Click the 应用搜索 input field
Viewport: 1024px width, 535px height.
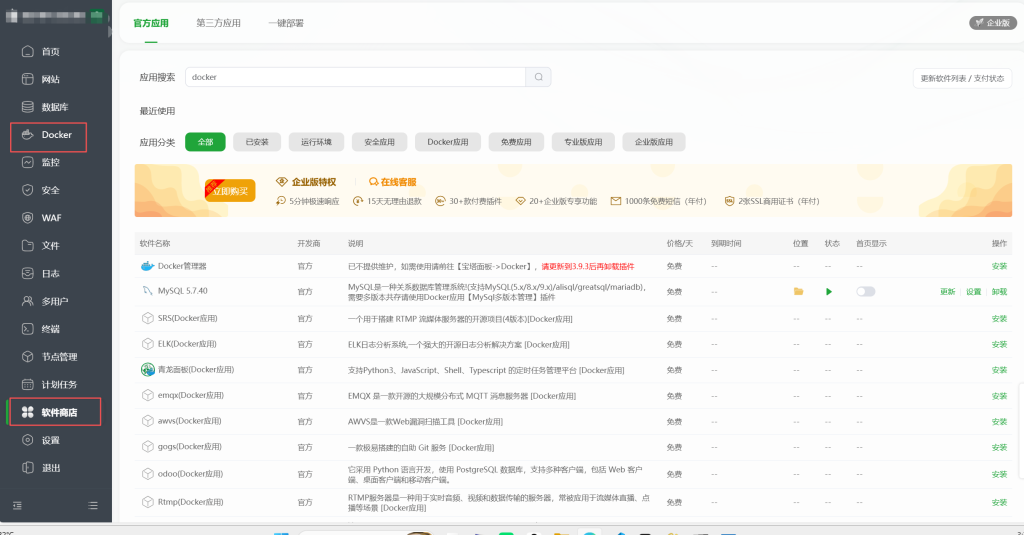(x=355, y=77)
